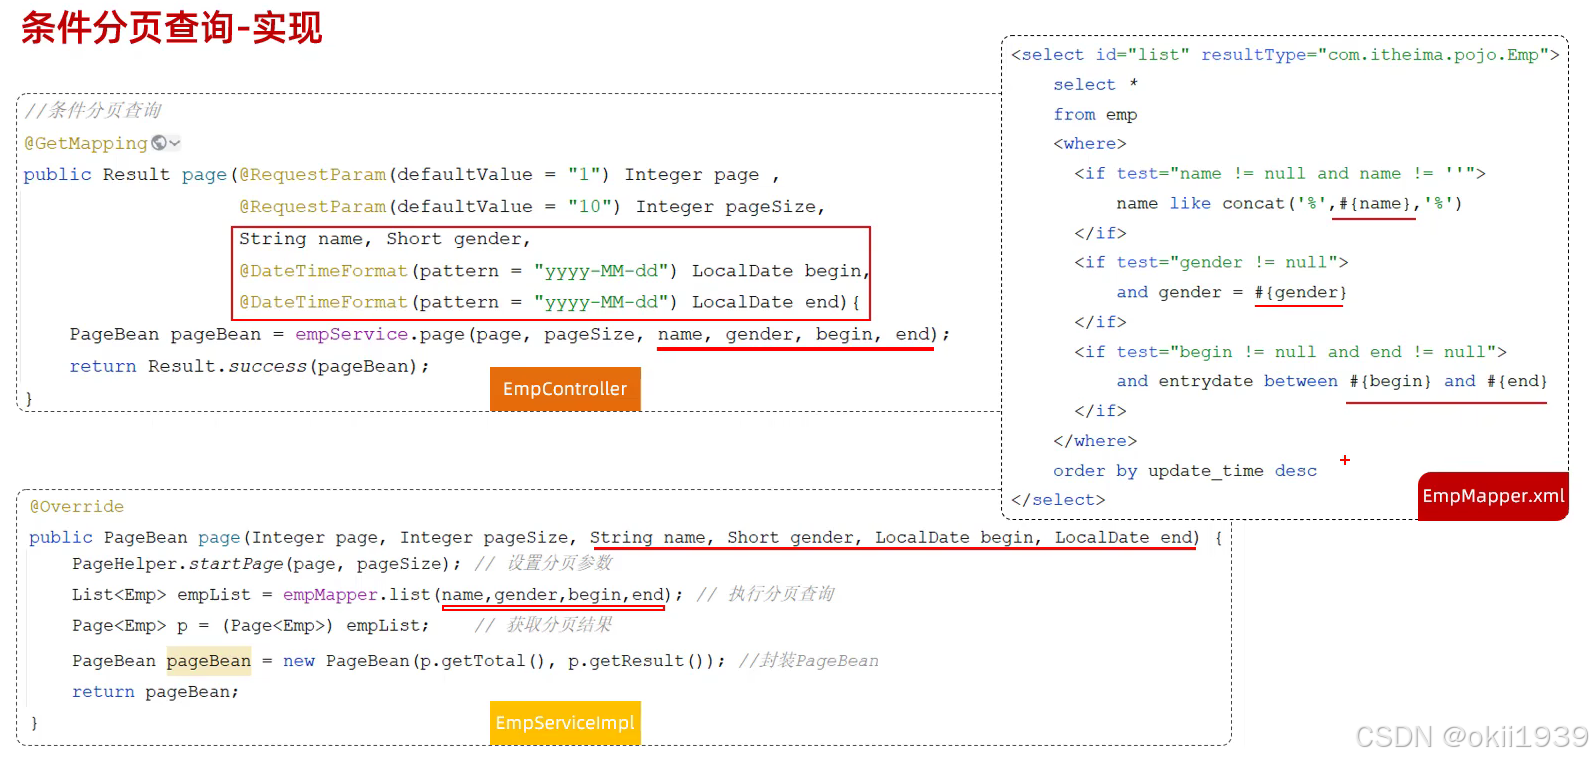1593x764 pixels.
Task: Click the text 'Integer pageSize,' in EmpController
Action: pyautogui.click(x=730, y=207)
